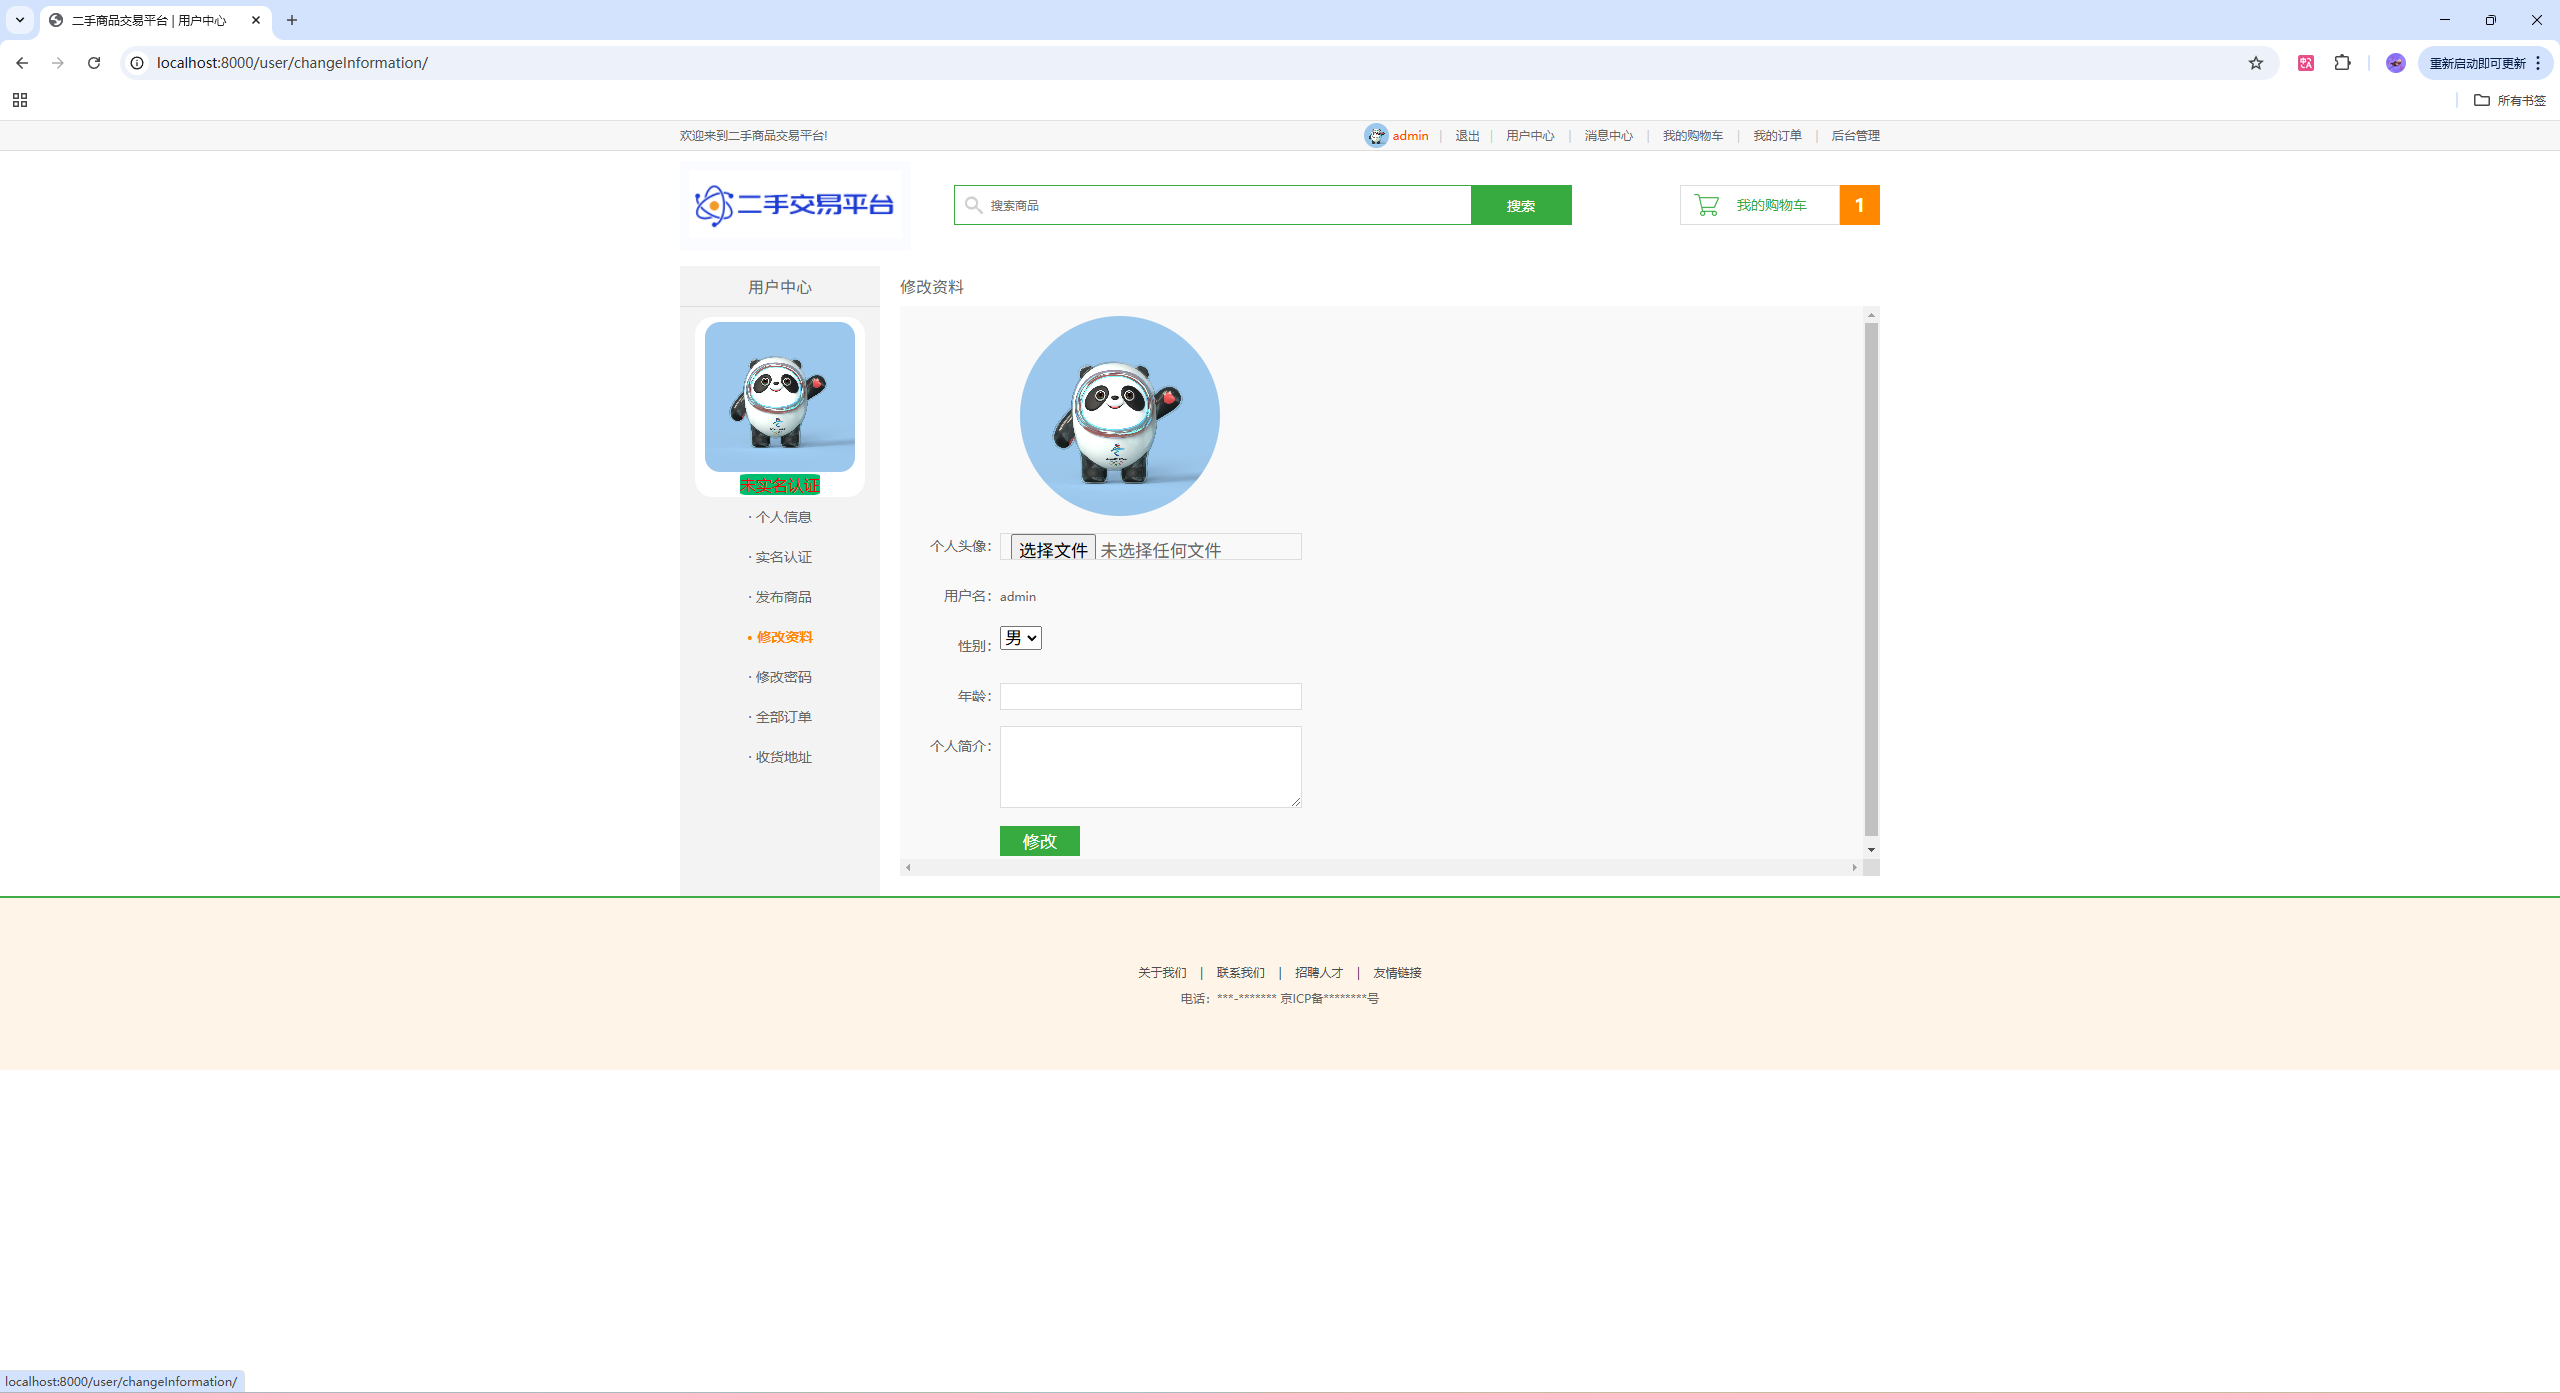Select 发布商品 in sidebar menu
The width and height of the screenshot is (2560, 1393).
[783, 597]
